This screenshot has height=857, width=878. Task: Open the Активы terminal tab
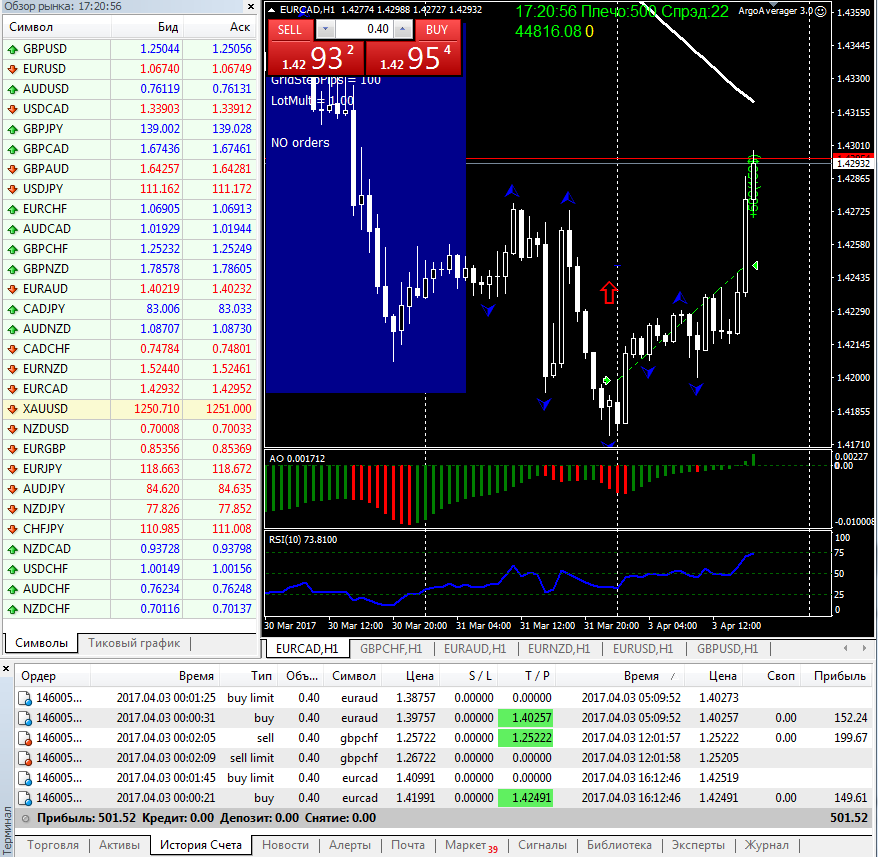tap(119, 845)
